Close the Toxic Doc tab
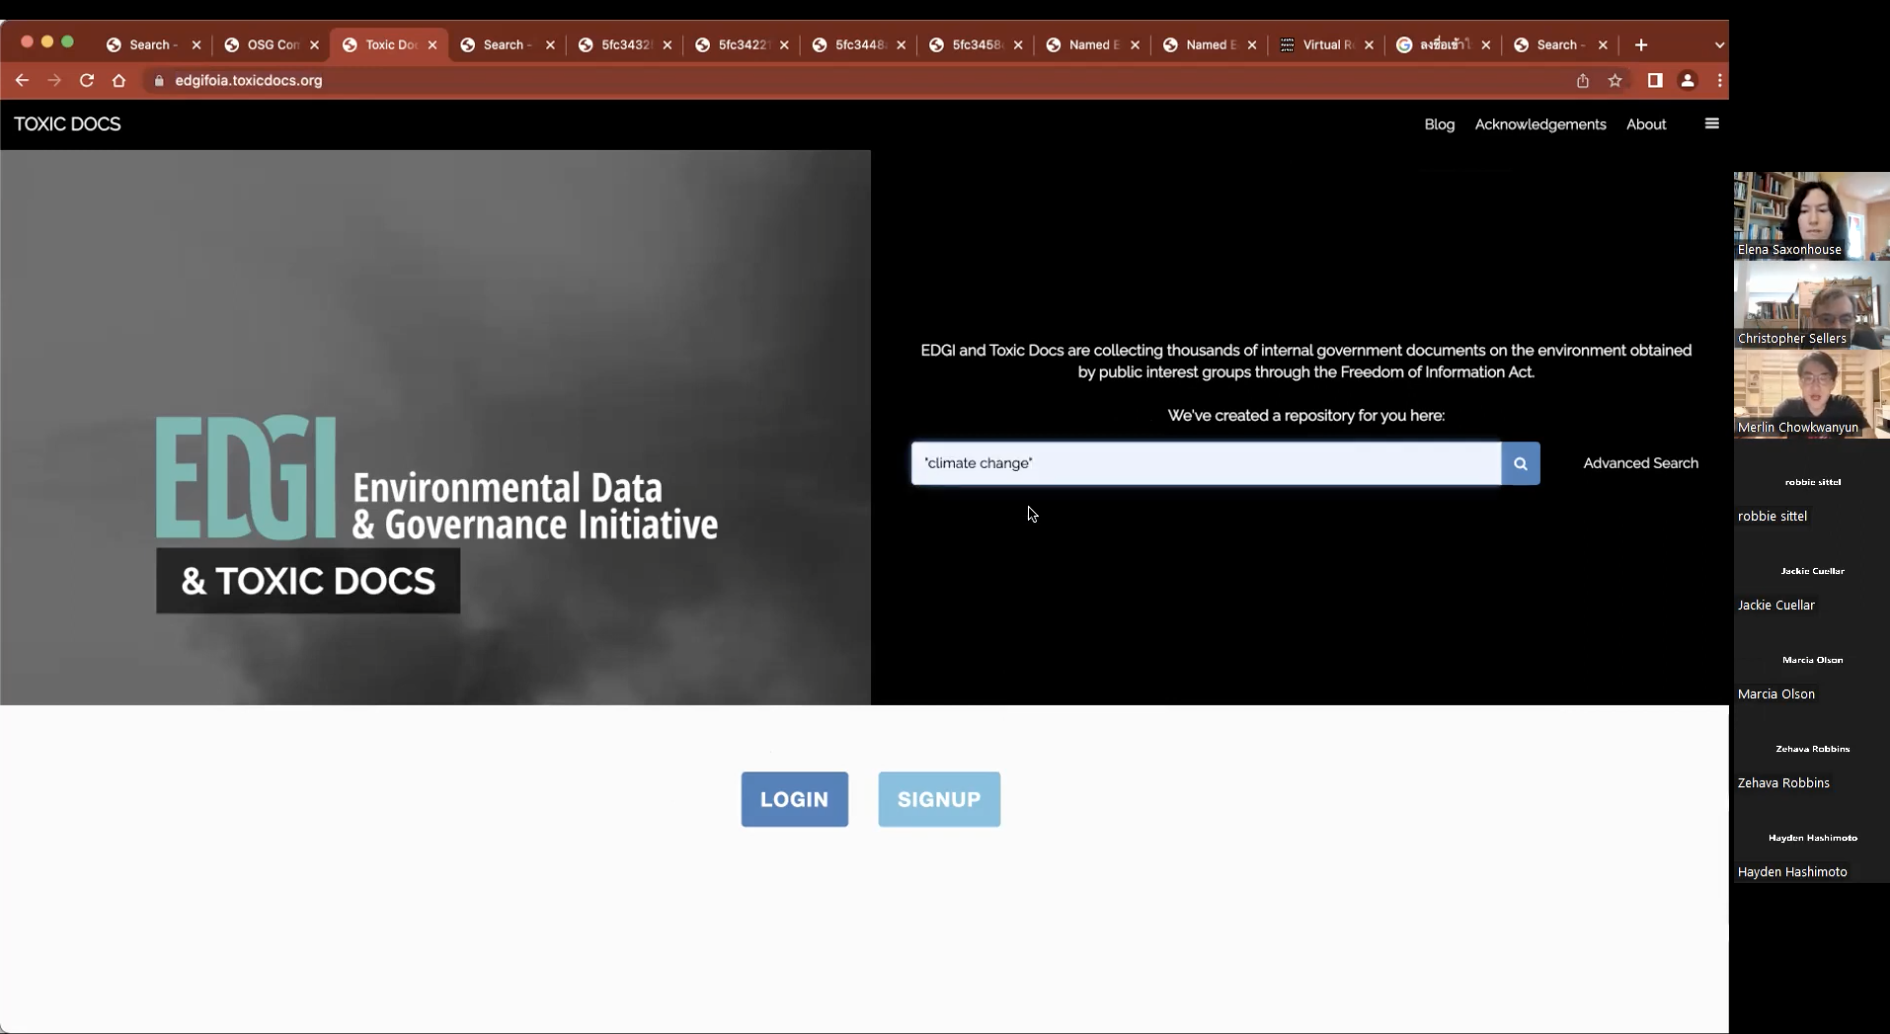 tap(432, 45)
